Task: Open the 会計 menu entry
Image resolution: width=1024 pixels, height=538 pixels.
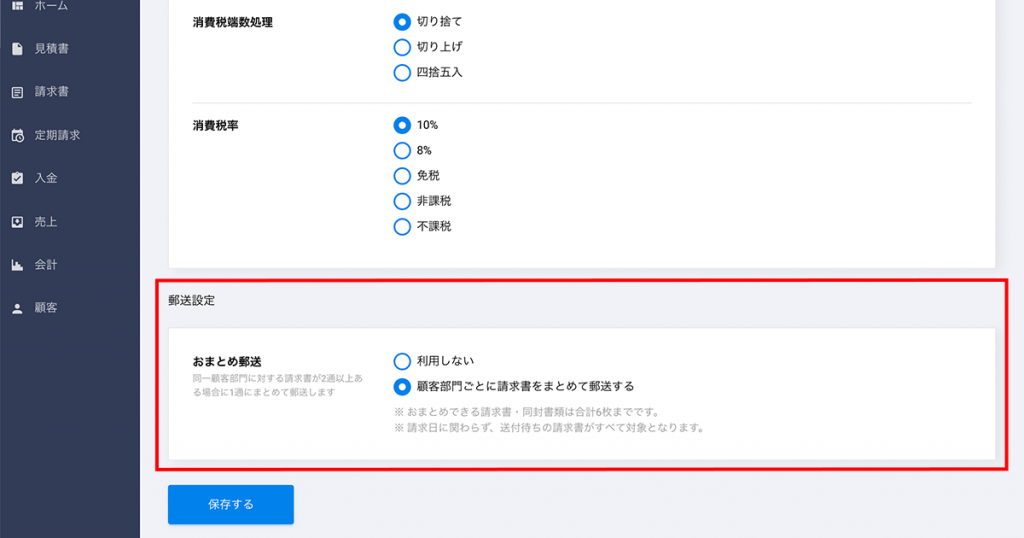Action: tap(46, 265)
